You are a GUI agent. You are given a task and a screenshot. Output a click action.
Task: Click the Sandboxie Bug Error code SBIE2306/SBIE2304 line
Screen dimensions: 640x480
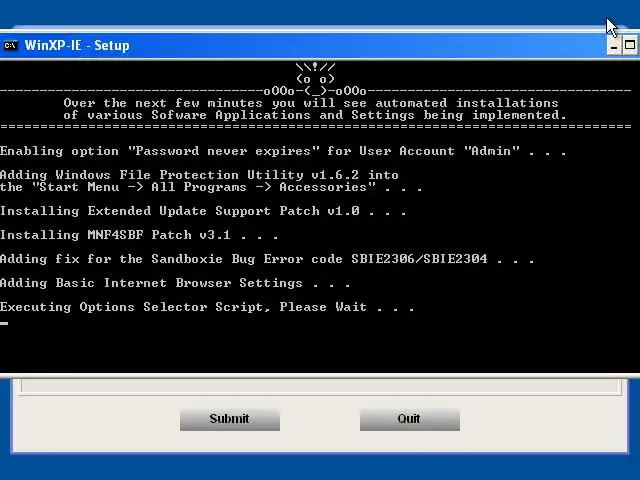pyautogui.click(x=267, y=259)
